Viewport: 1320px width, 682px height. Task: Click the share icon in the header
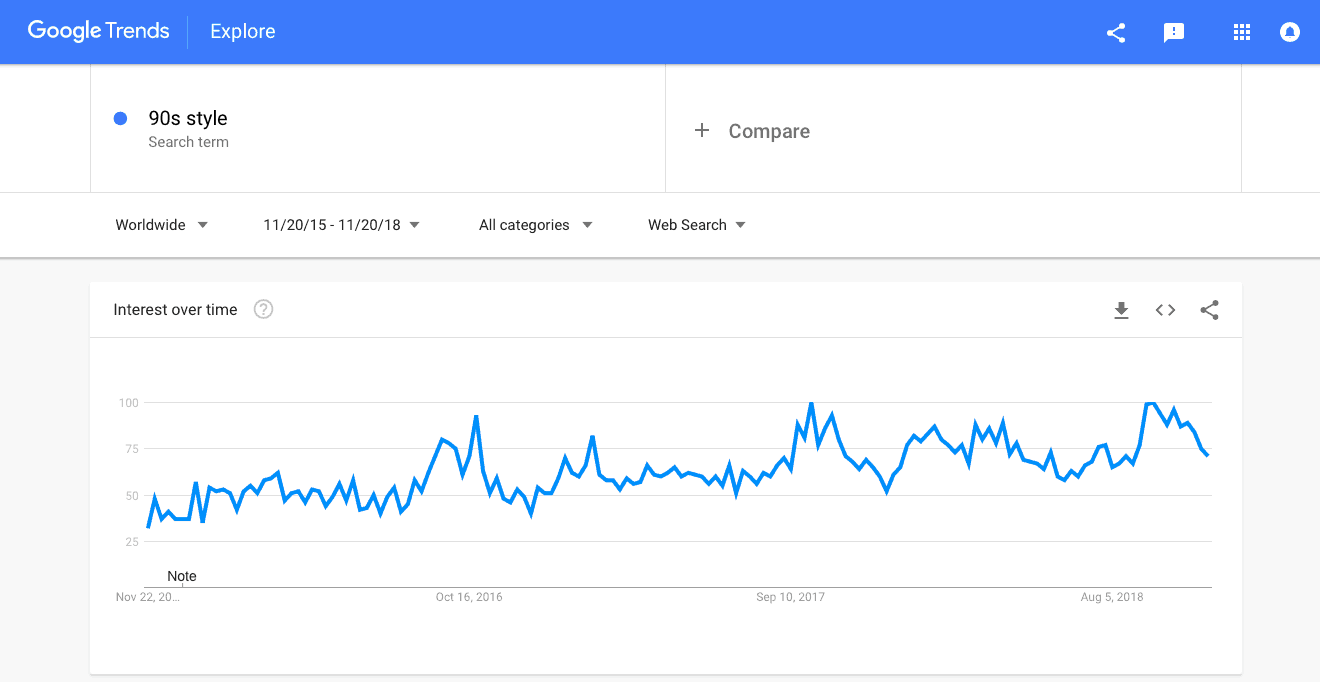click(1116, 32)
